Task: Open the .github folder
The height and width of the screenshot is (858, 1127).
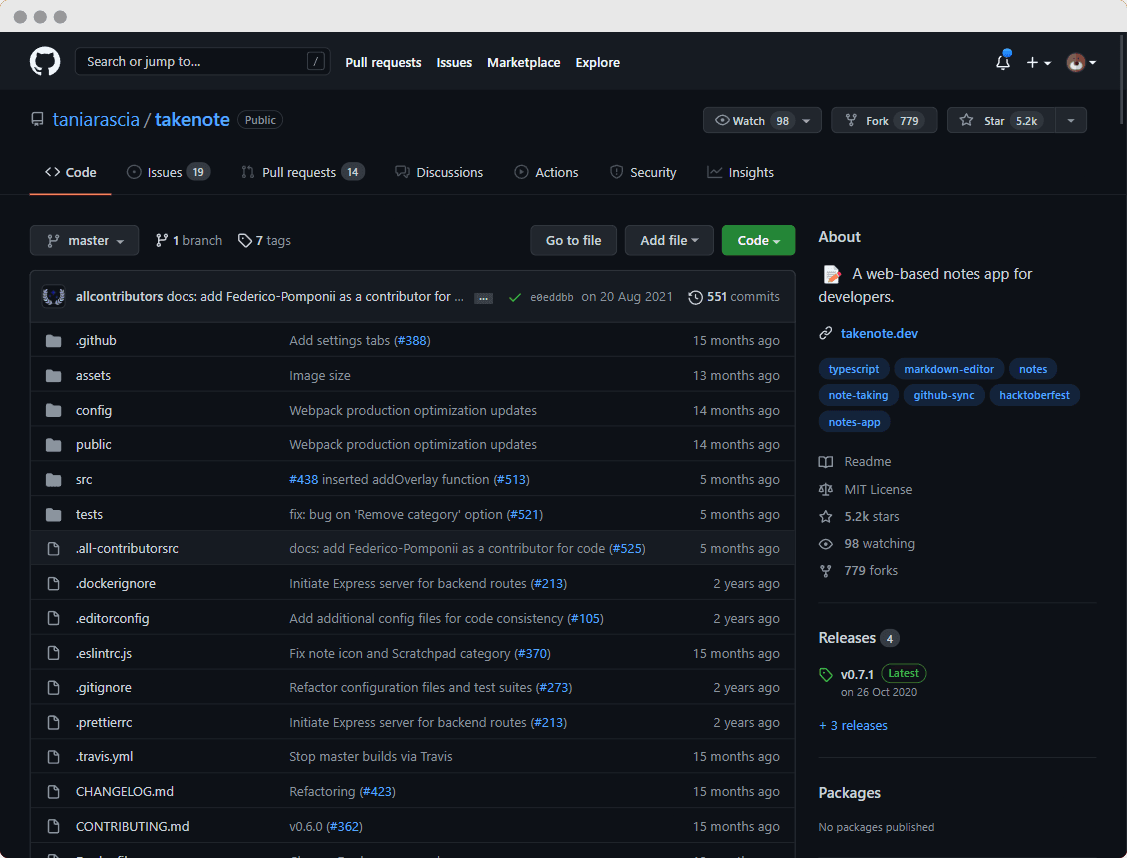Action: (96, 341)
